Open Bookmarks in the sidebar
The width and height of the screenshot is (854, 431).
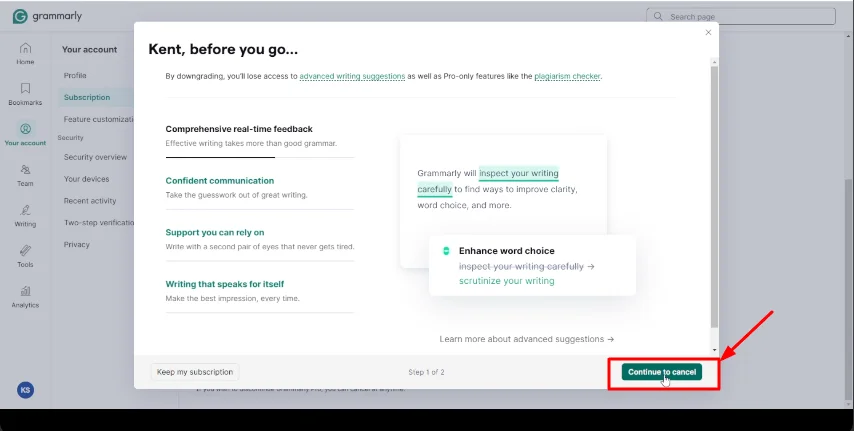click(25, 94)
